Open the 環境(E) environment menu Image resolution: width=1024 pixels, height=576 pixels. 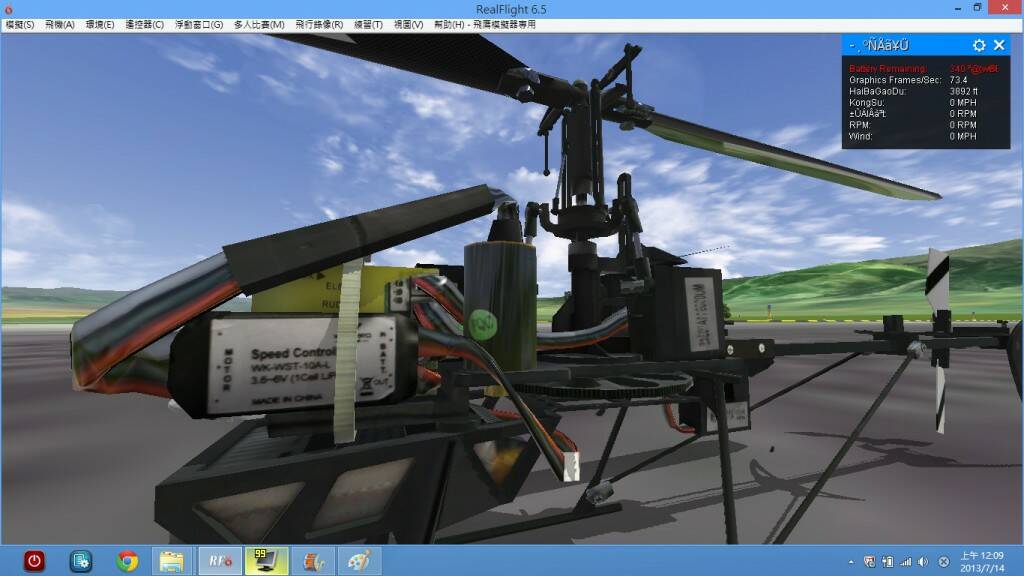(100, 25)
